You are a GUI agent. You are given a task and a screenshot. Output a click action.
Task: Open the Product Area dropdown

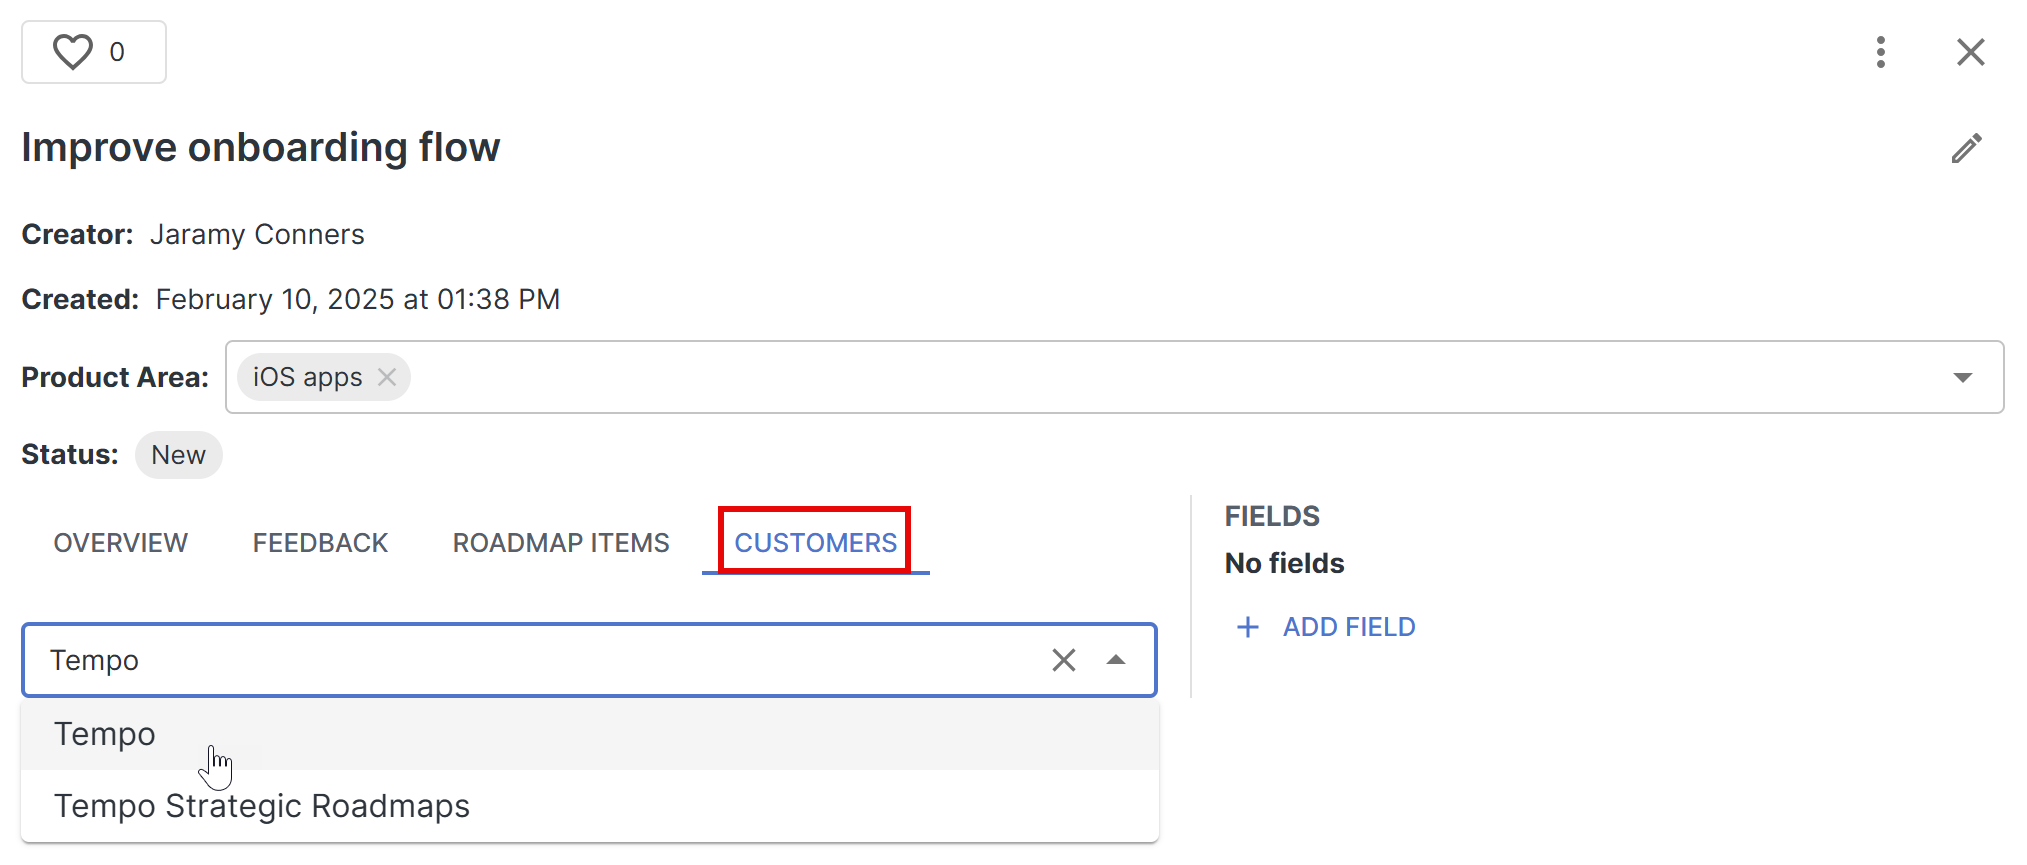[1962, 377]
